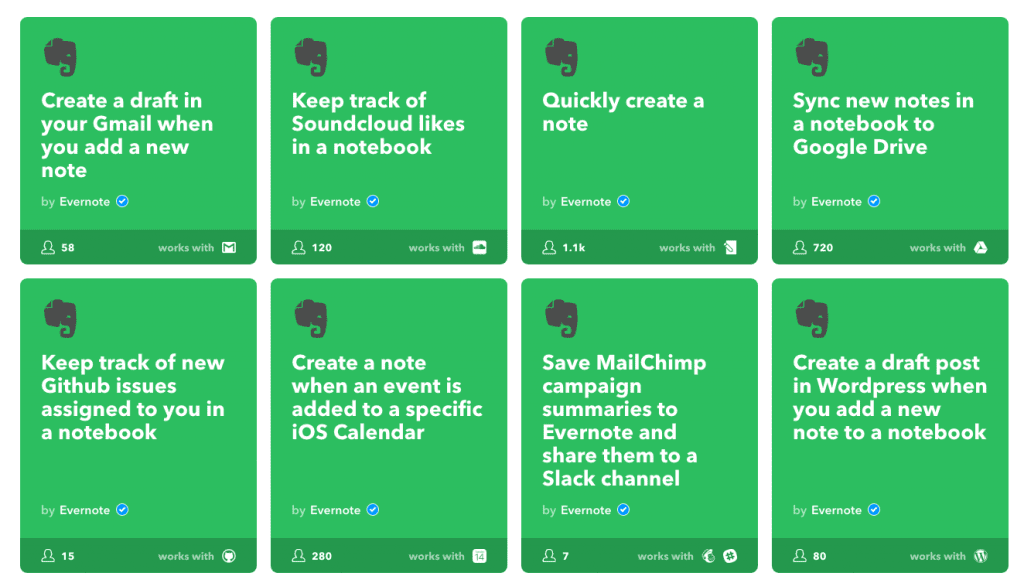1024x583 pixels.
Task: Click 'by Evernote' on the Quickly create a note card
Action: [577, 202]
